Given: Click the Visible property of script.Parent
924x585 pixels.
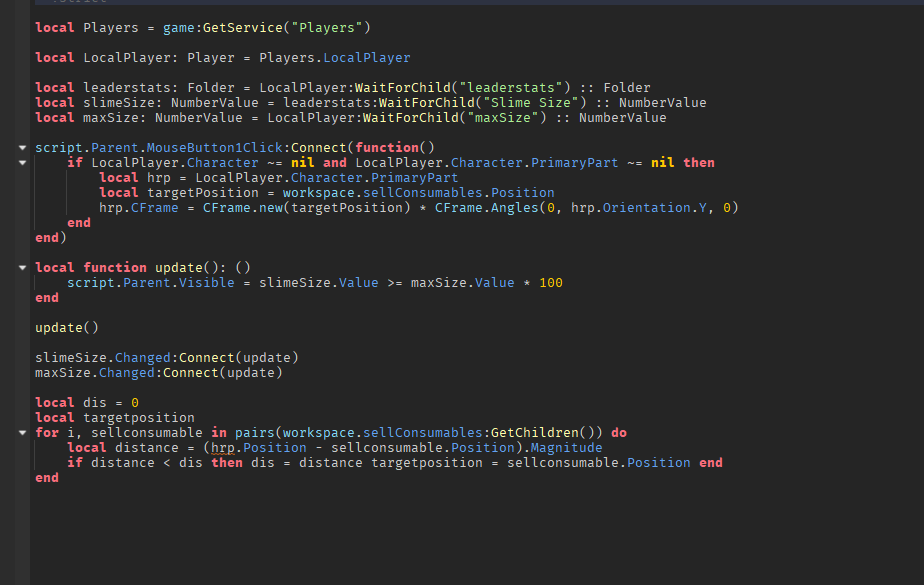Looking at the screenshot, I should click(x=207, y=283).
